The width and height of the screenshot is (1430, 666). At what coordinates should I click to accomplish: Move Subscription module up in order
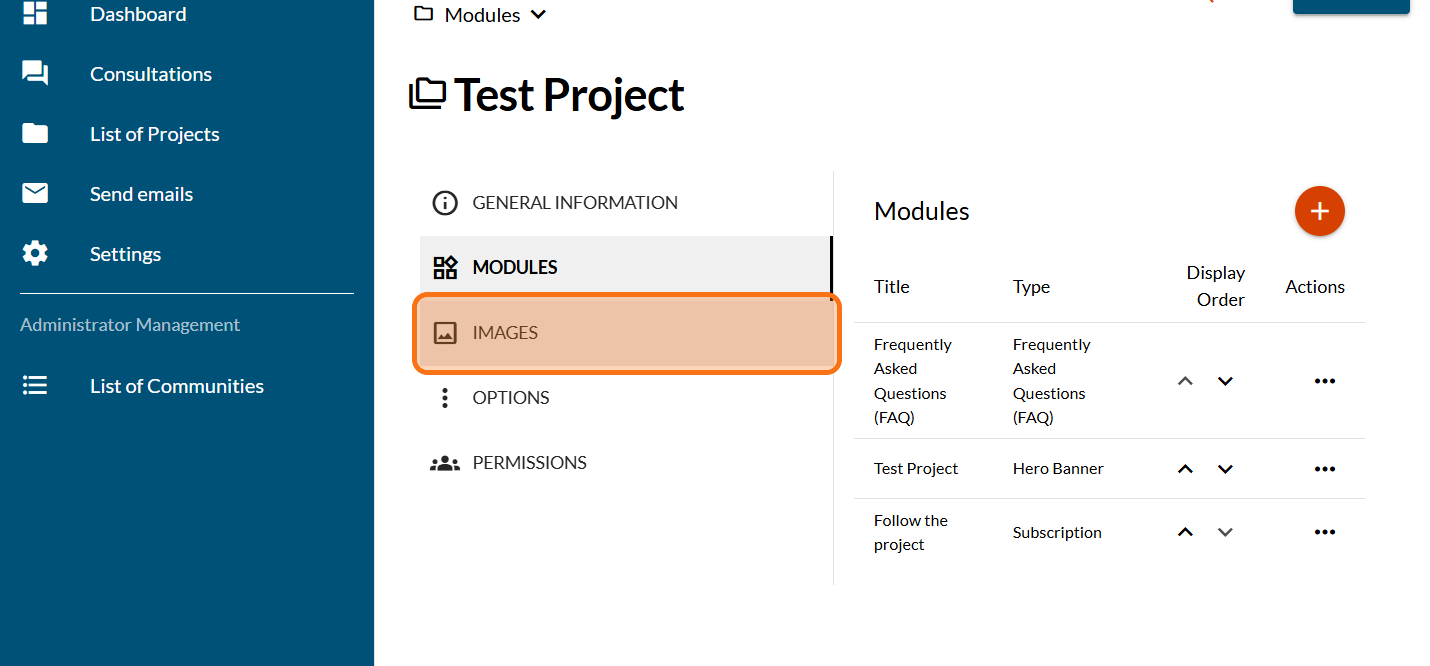[1186, 532]
